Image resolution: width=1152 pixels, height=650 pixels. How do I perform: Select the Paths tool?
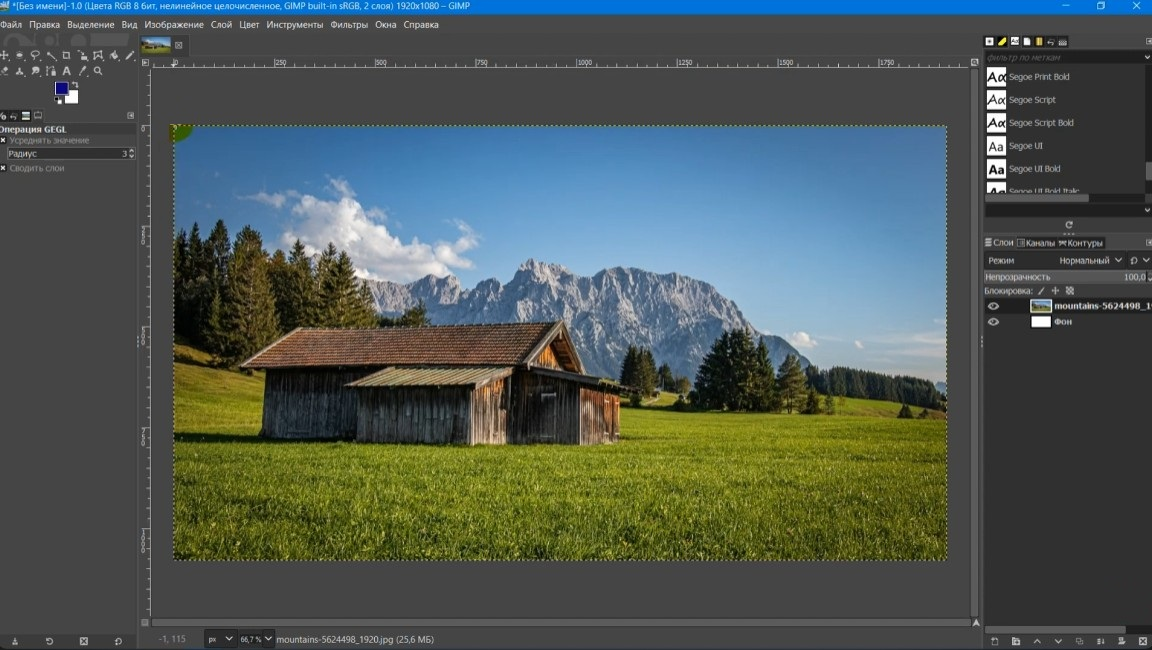tap(51, 71)
